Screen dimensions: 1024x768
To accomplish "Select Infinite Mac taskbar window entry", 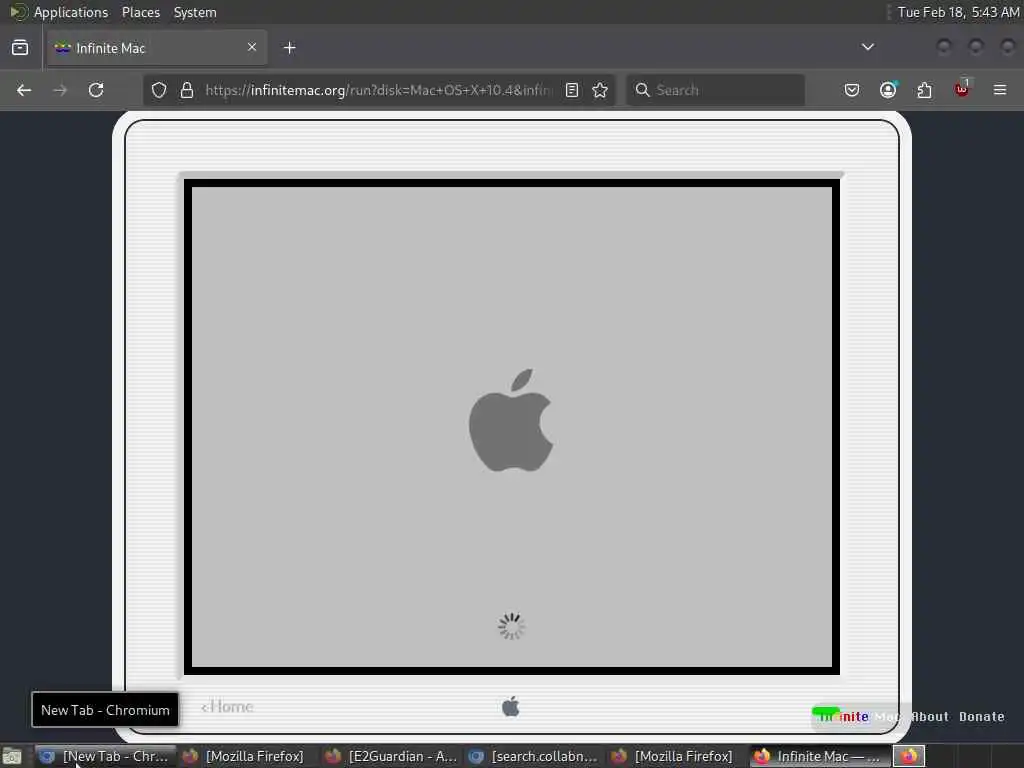I will pyautogui.click(x=820, y=756).
